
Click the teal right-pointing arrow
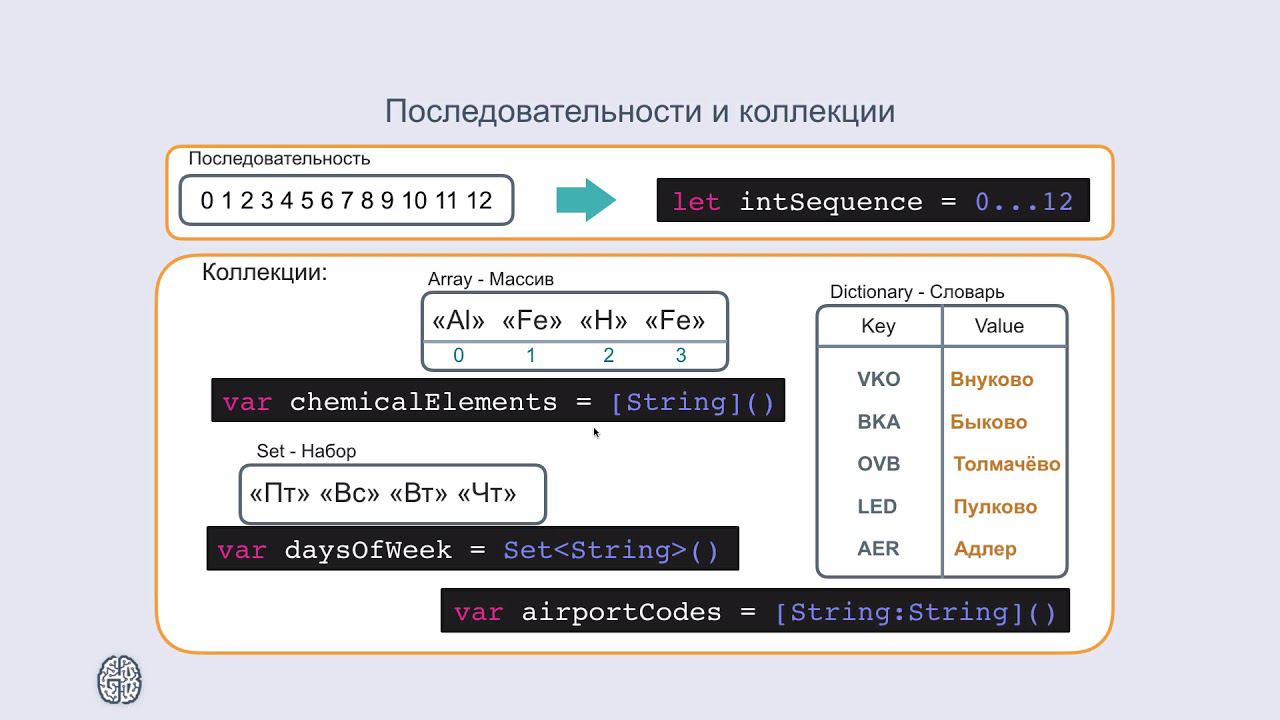pos(586,200)
